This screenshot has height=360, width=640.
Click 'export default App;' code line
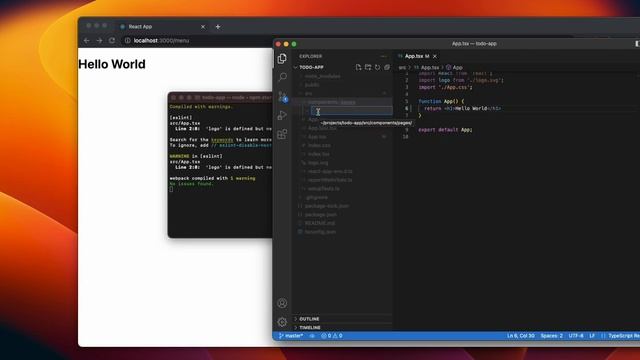click(x=445, y=130)
